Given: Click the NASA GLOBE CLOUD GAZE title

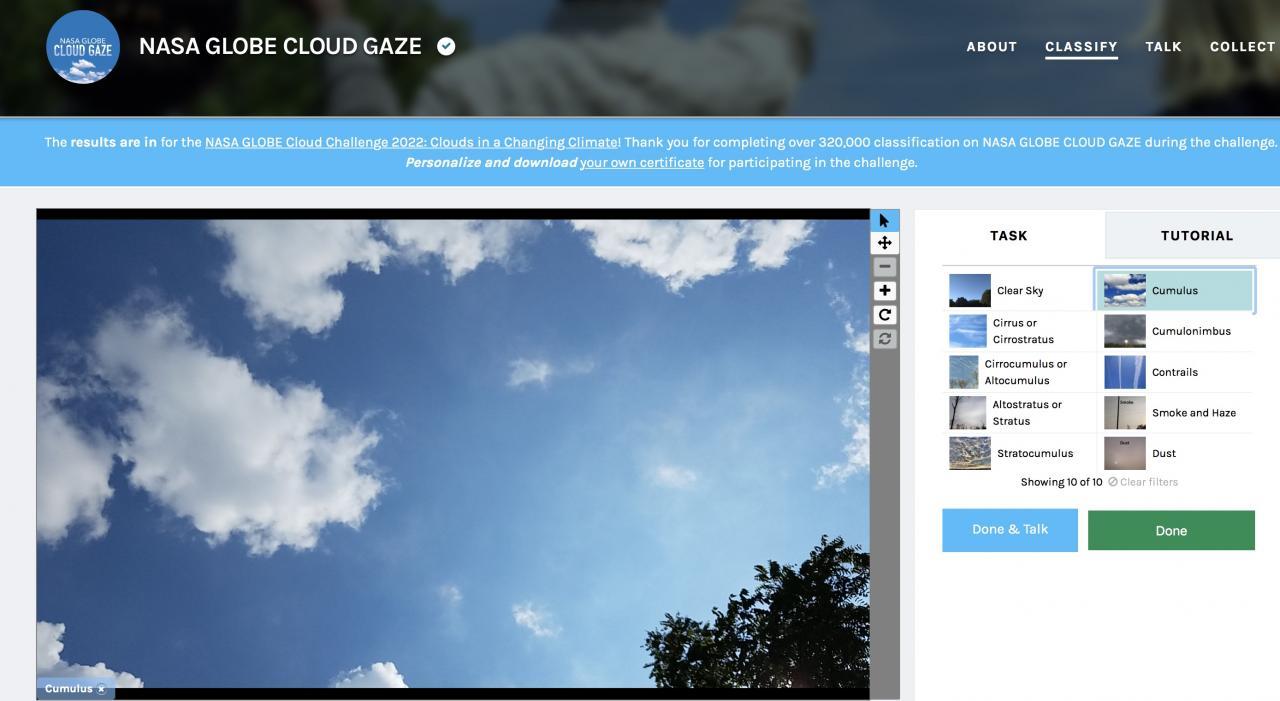Looking at the screenshot, I should [x=280, y=46].
